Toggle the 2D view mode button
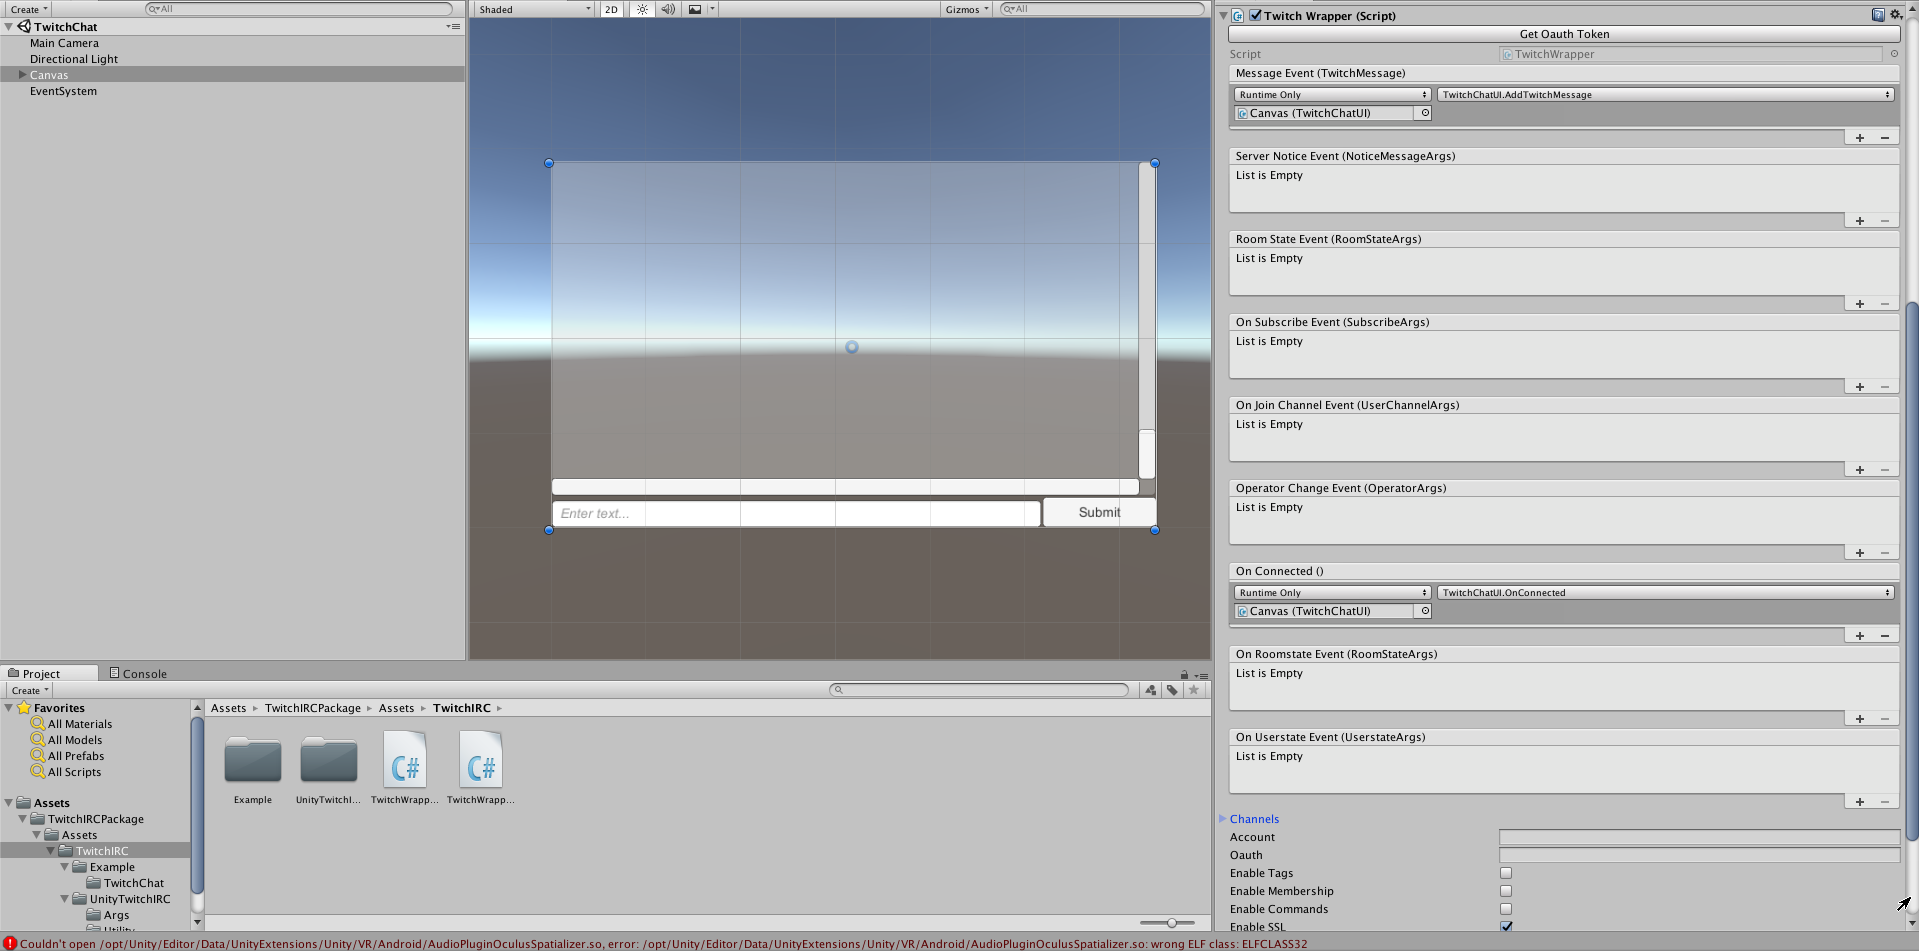Screen dimensions: 1919x951 pos(611,9)
